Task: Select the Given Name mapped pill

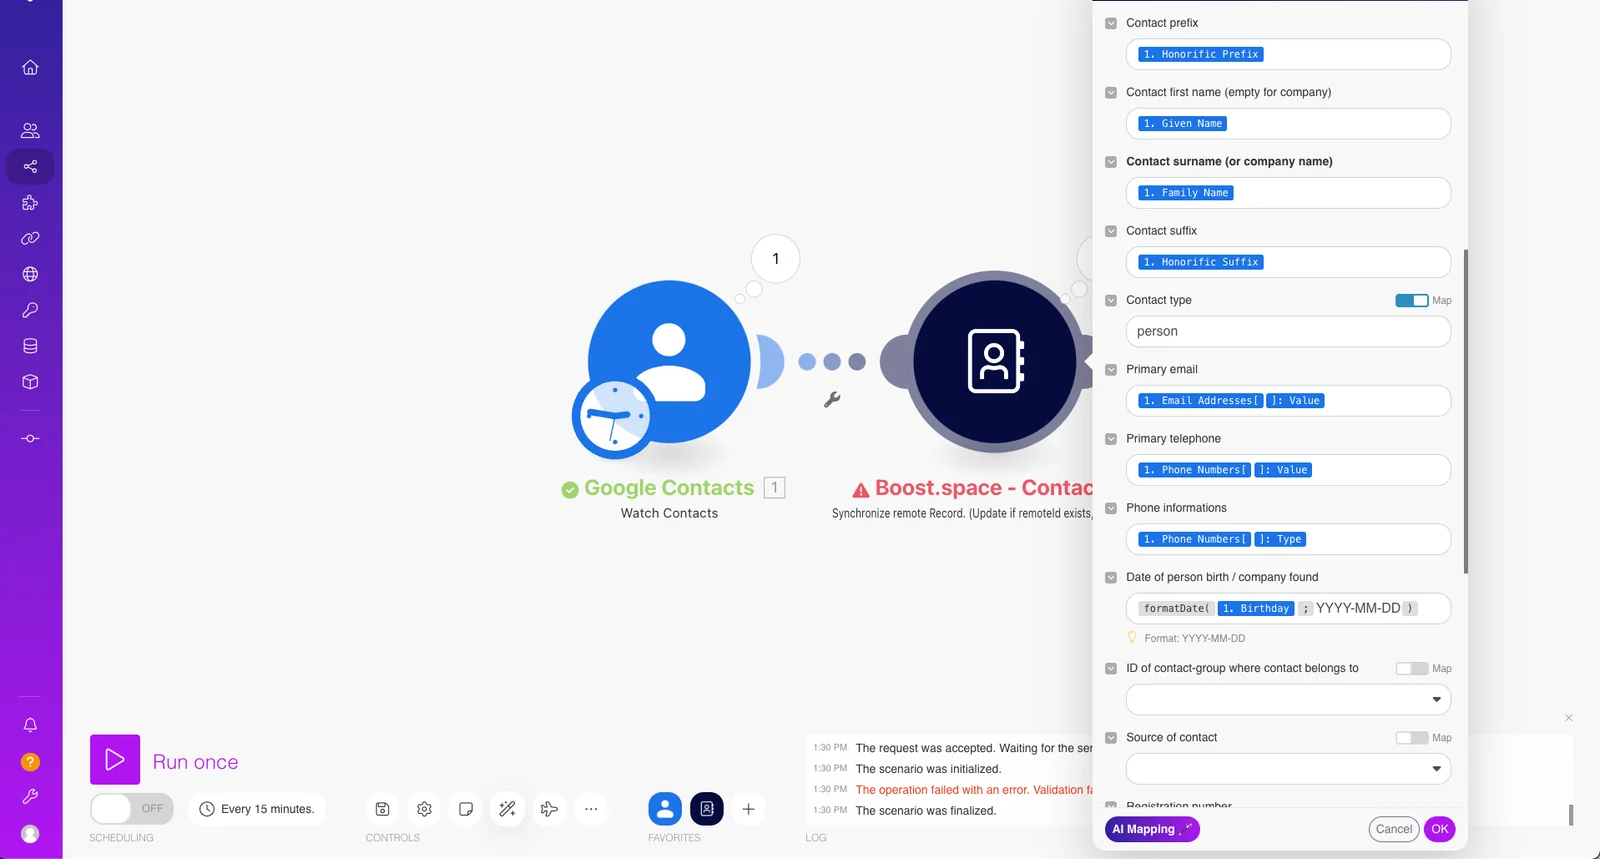Action: (x=1183, y=124)
